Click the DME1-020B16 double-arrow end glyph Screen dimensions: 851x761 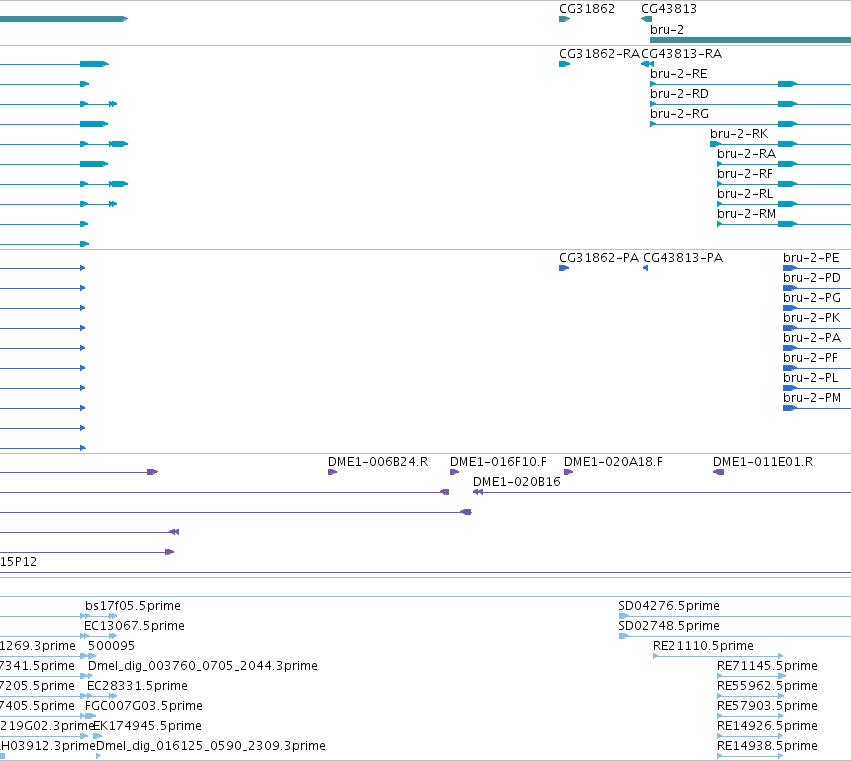[x=478, y=492]
